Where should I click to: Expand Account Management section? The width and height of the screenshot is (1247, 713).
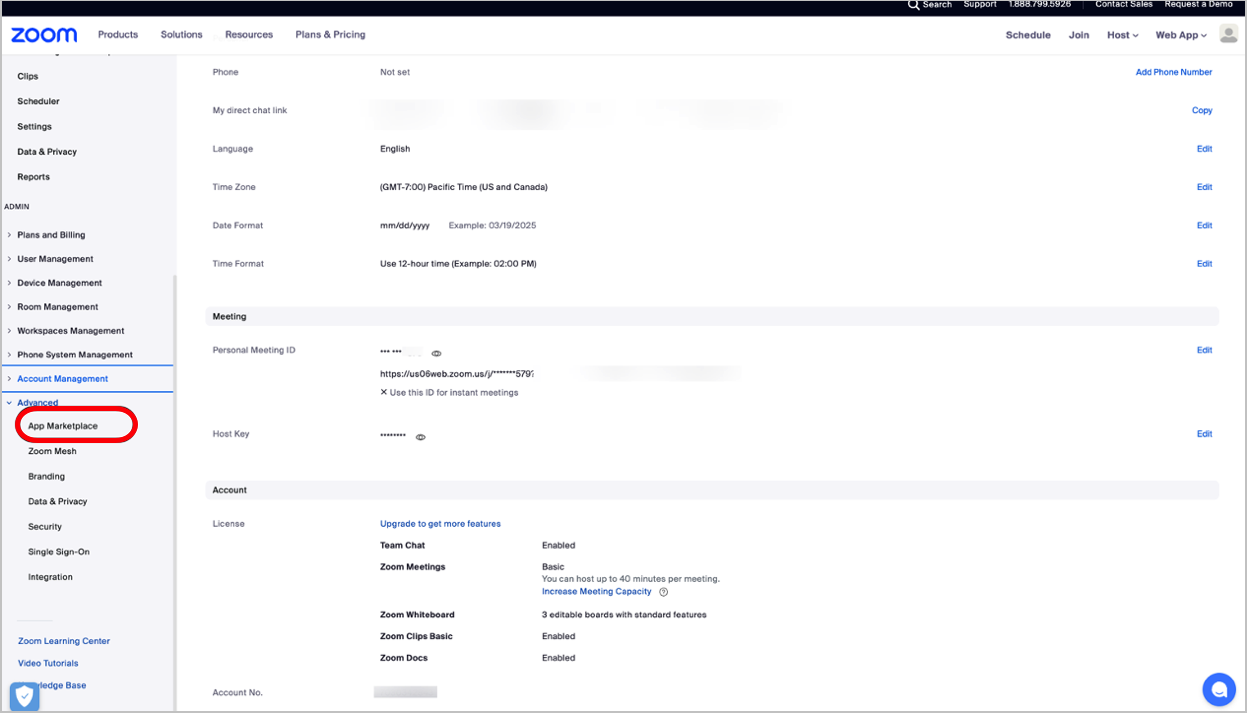62,379
